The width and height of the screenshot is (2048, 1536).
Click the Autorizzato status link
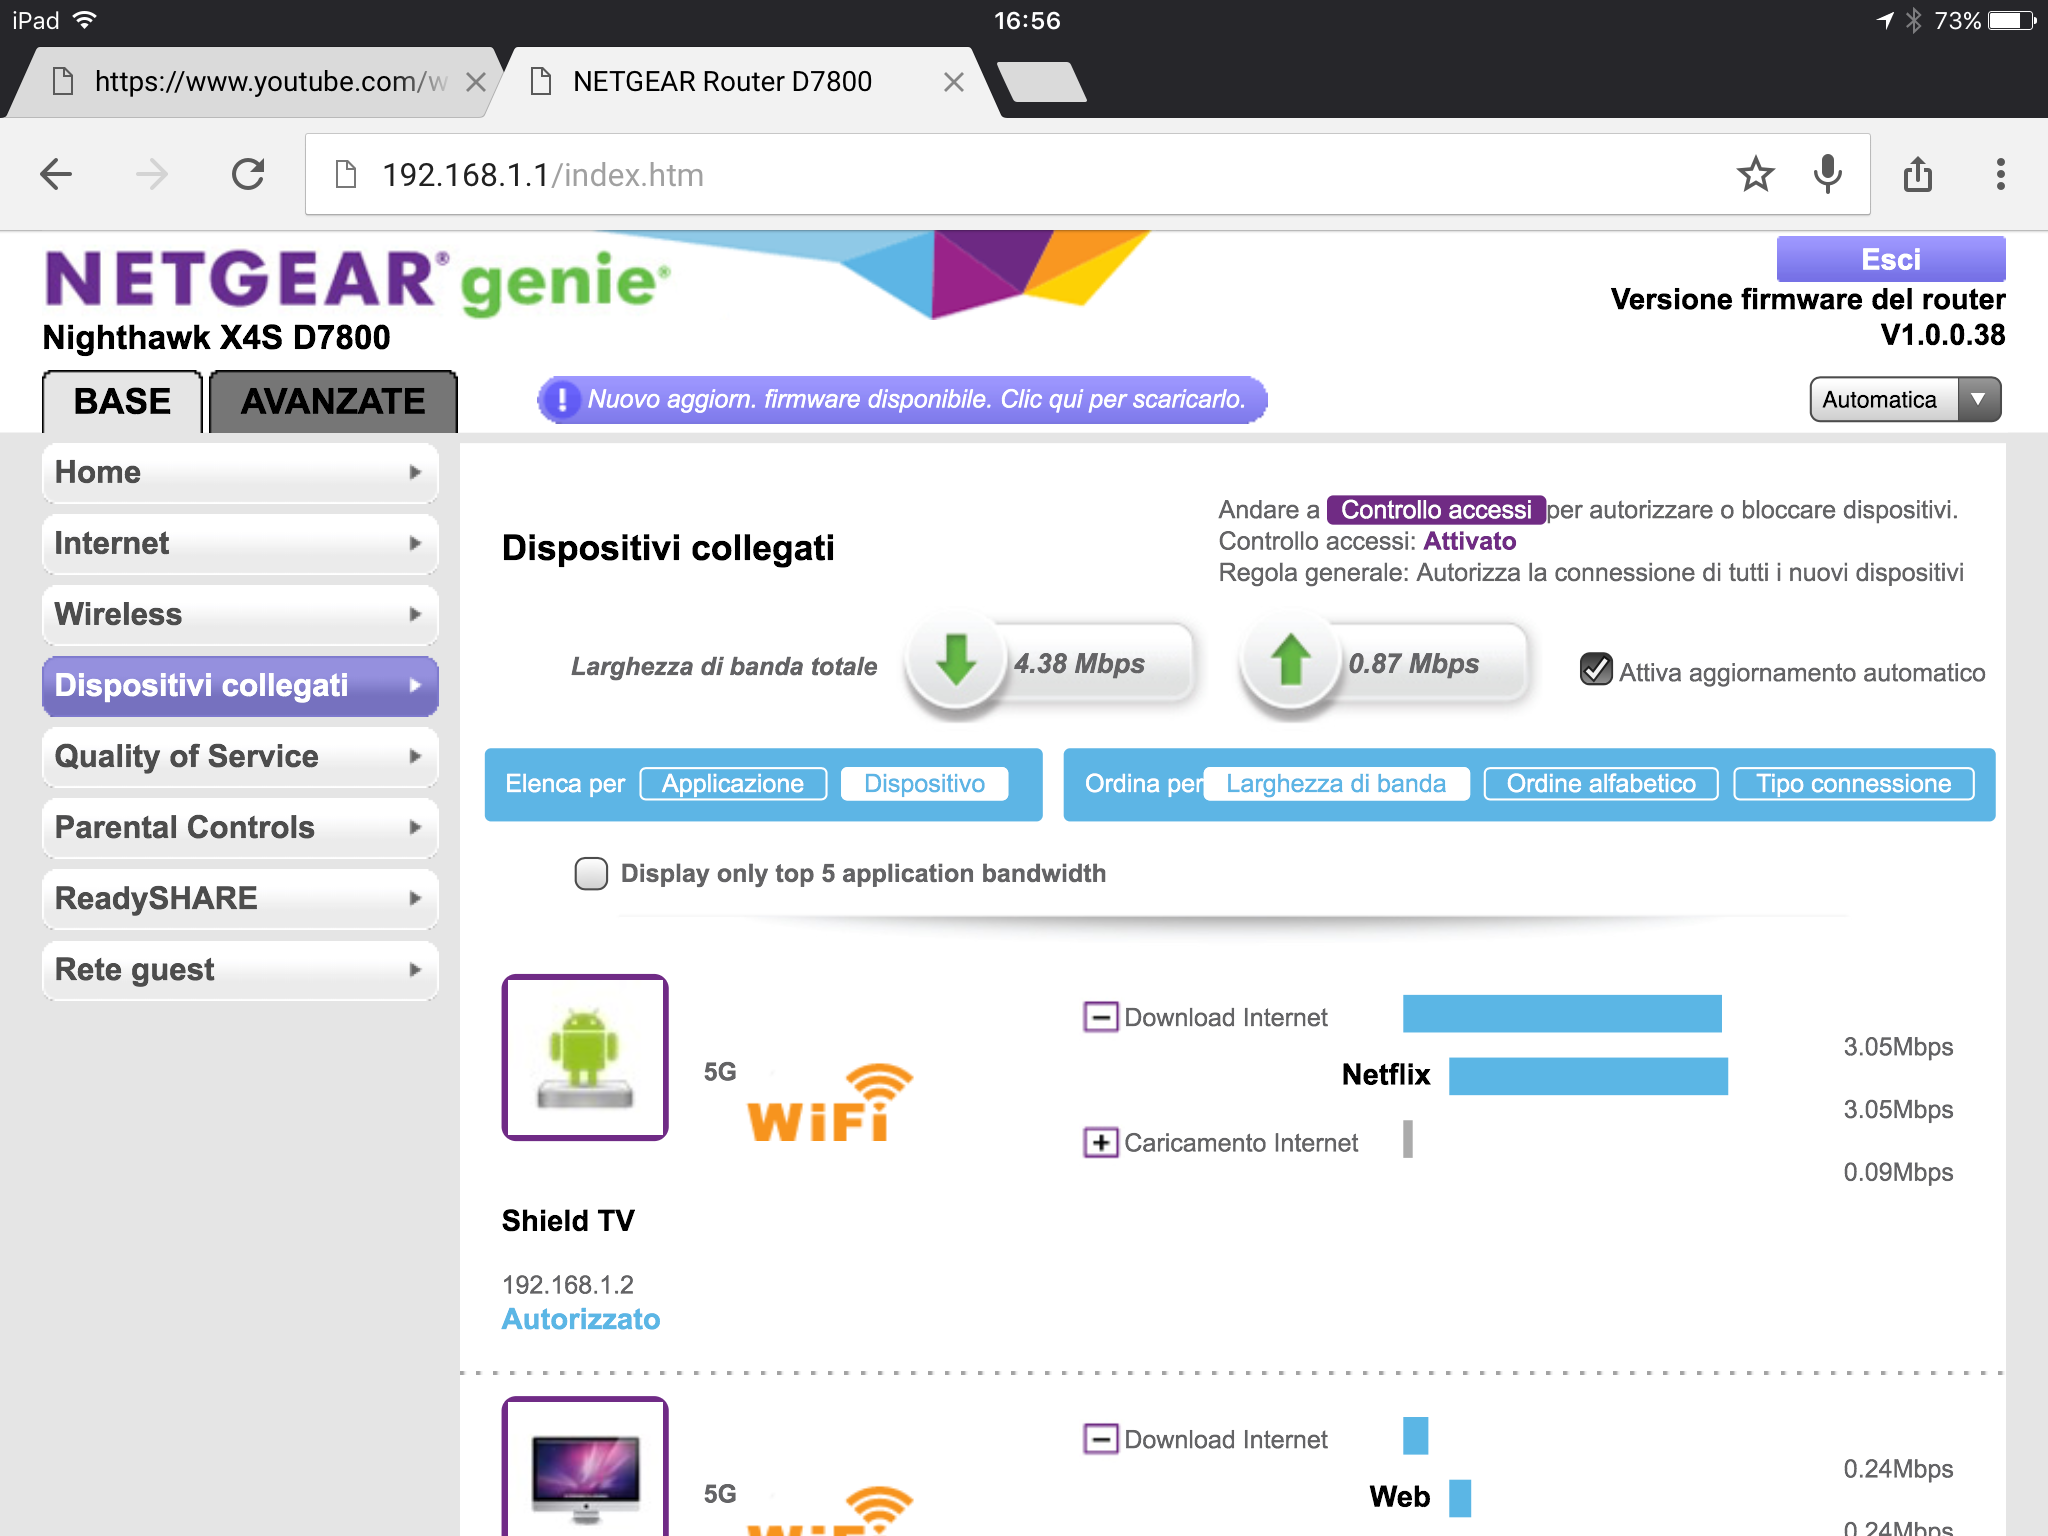coord(581,1319)
